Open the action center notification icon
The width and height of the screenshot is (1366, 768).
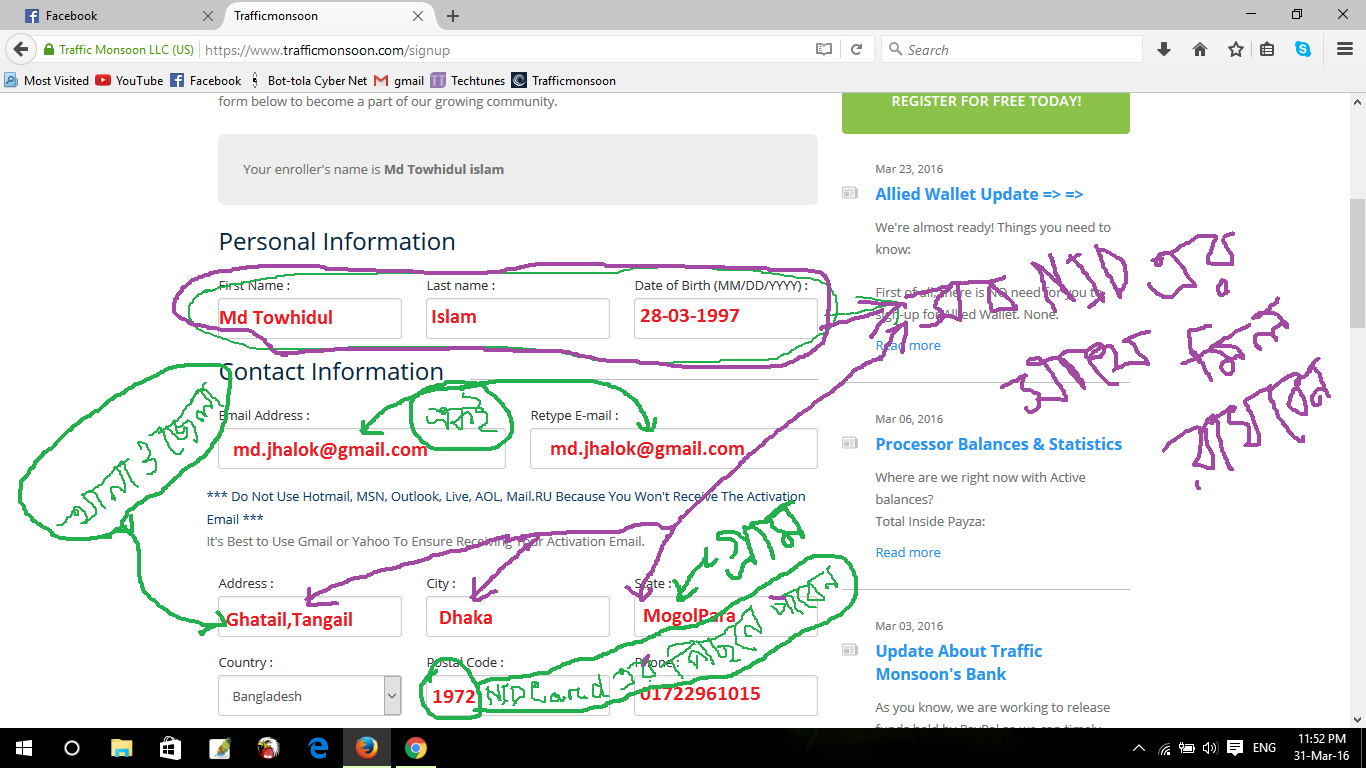tap(1235, 748)
